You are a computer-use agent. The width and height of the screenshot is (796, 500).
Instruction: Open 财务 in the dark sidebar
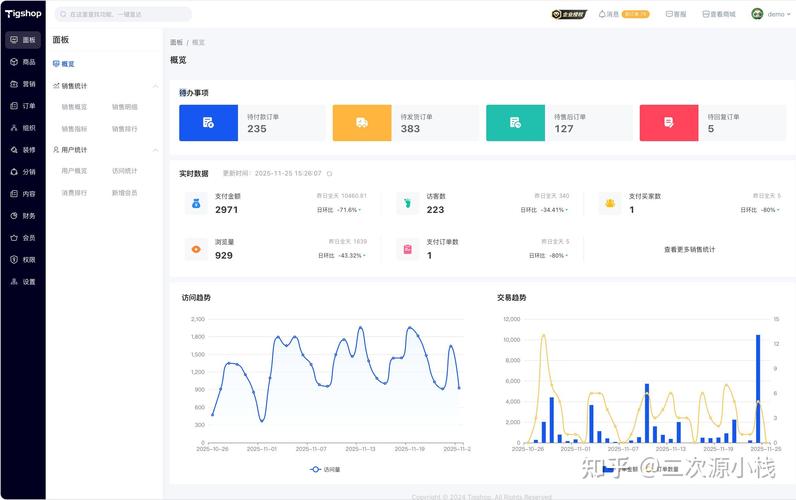tap(23, 216)
